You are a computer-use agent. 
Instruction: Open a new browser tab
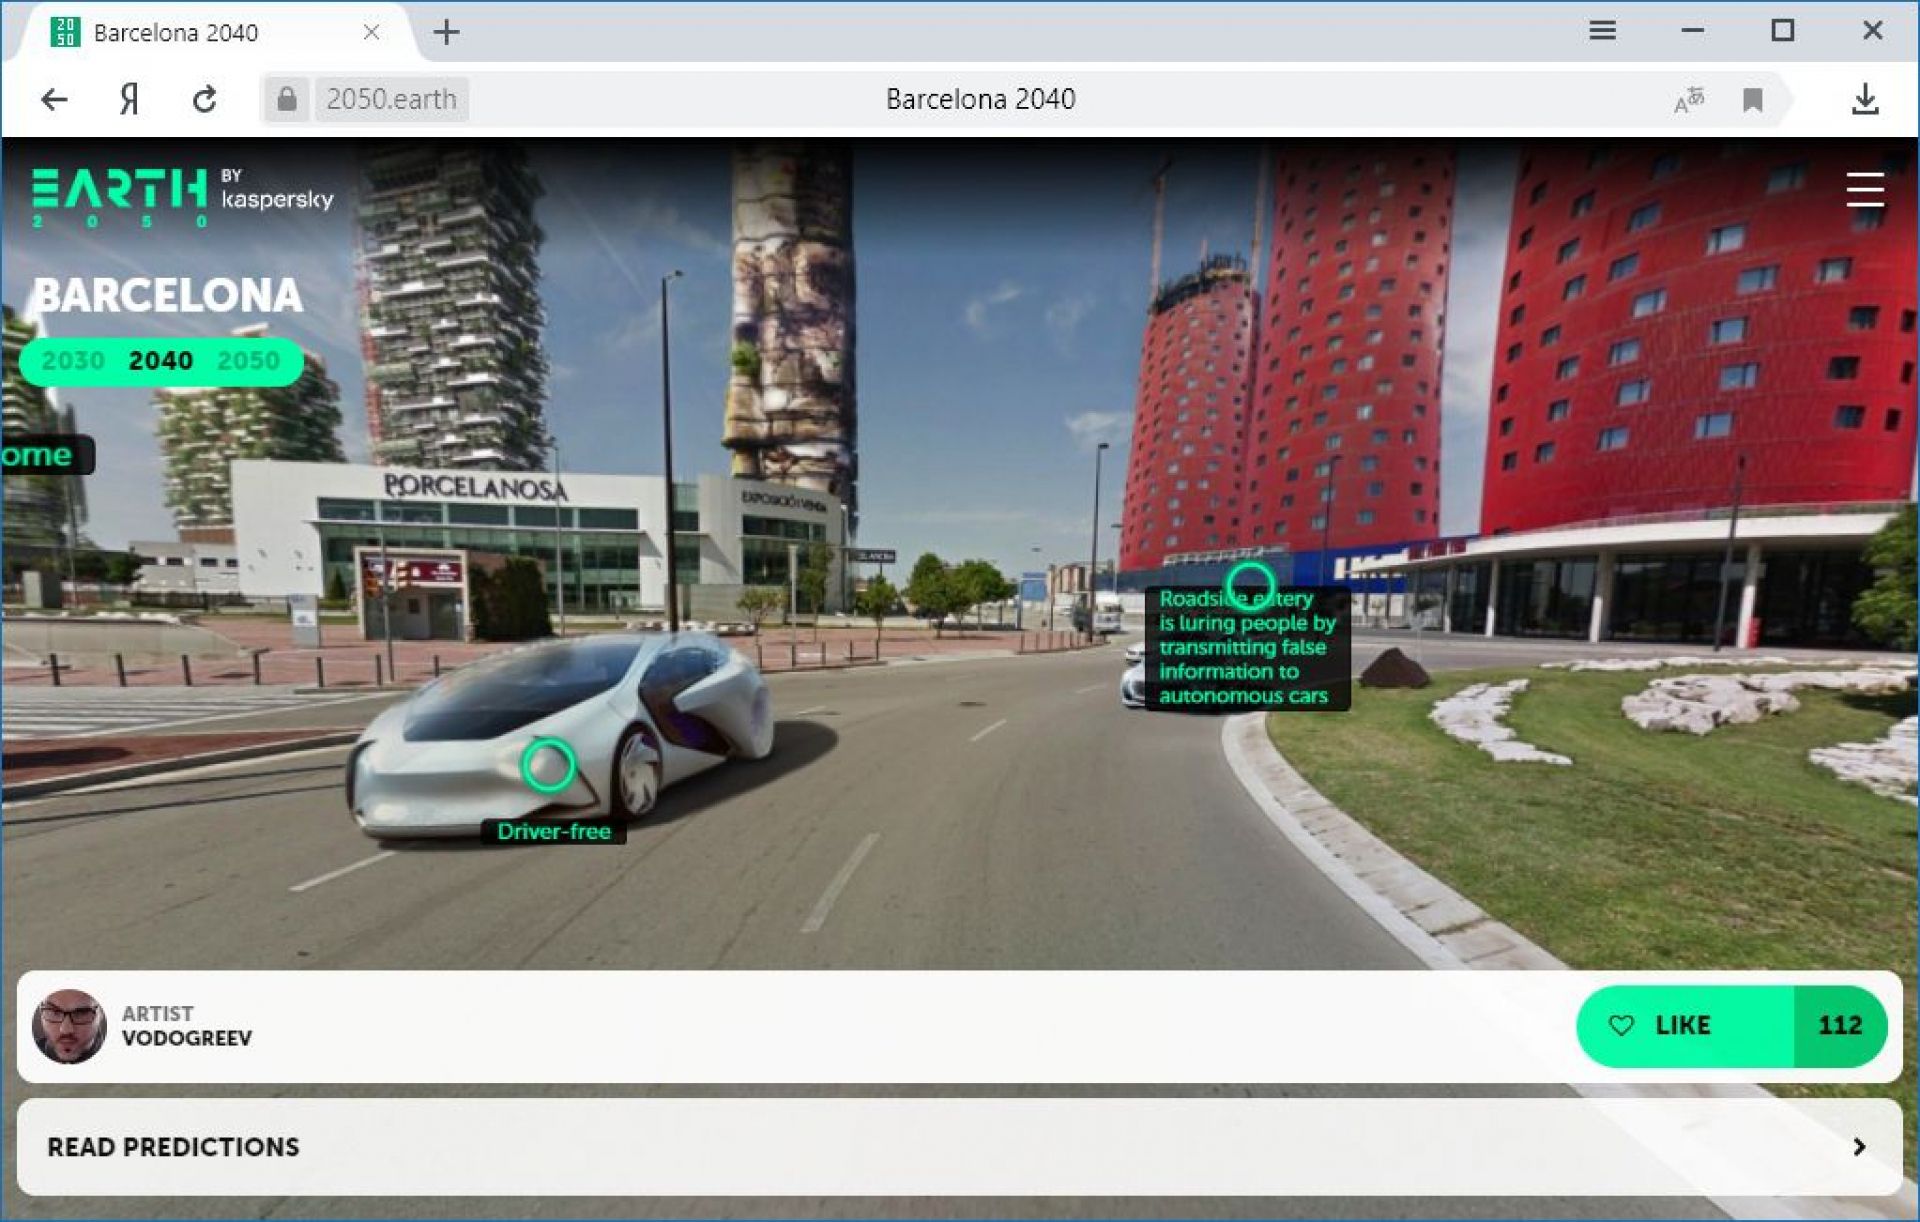click(447, 33)
